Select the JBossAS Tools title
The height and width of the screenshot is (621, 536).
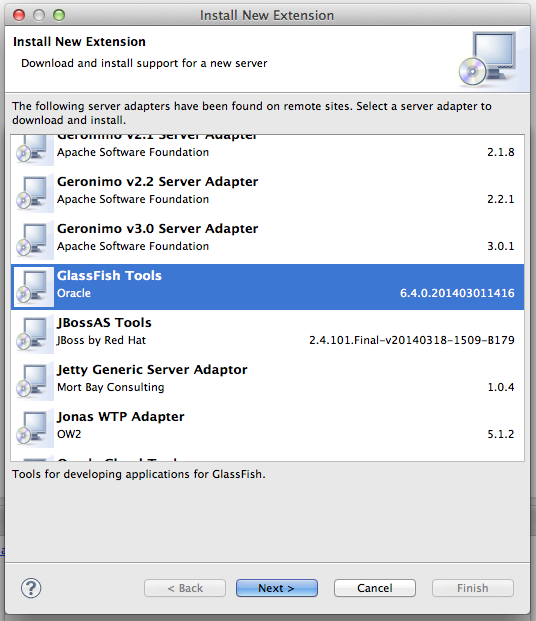click(x=104, y=323)
